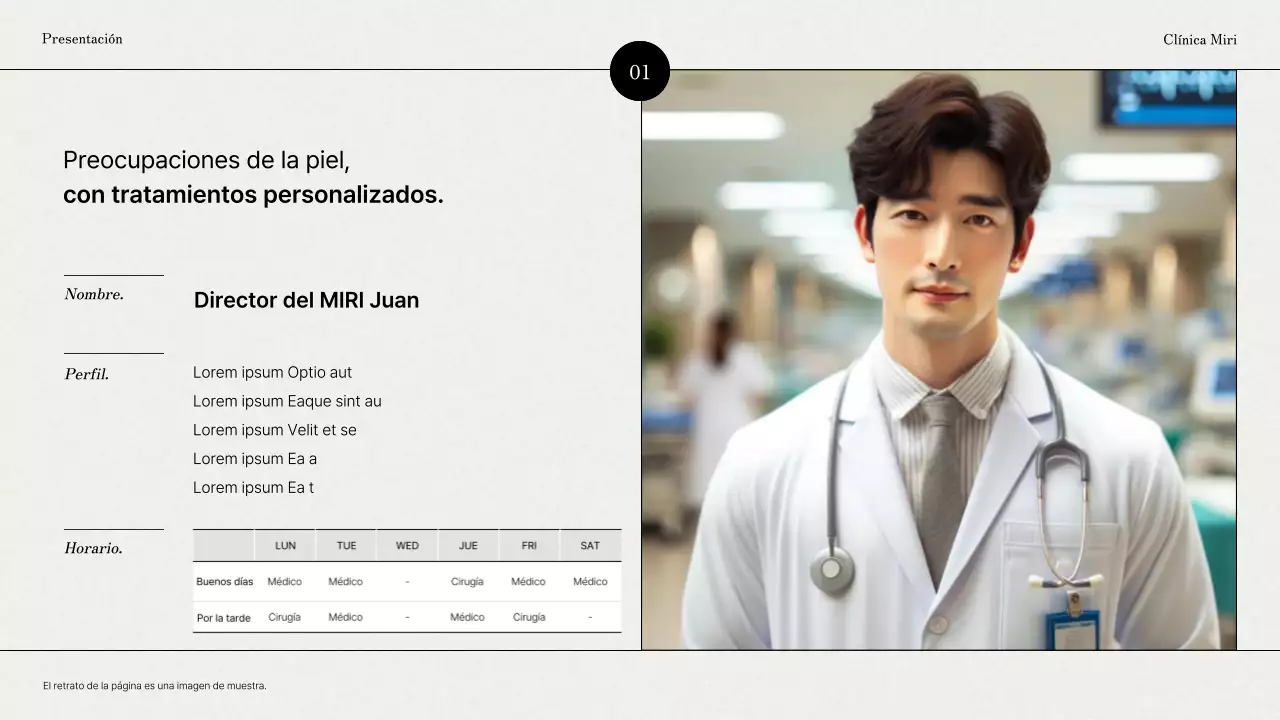Click the Presentación header label
Viewport: 1280px width, 720px height.
click(82, 39)
